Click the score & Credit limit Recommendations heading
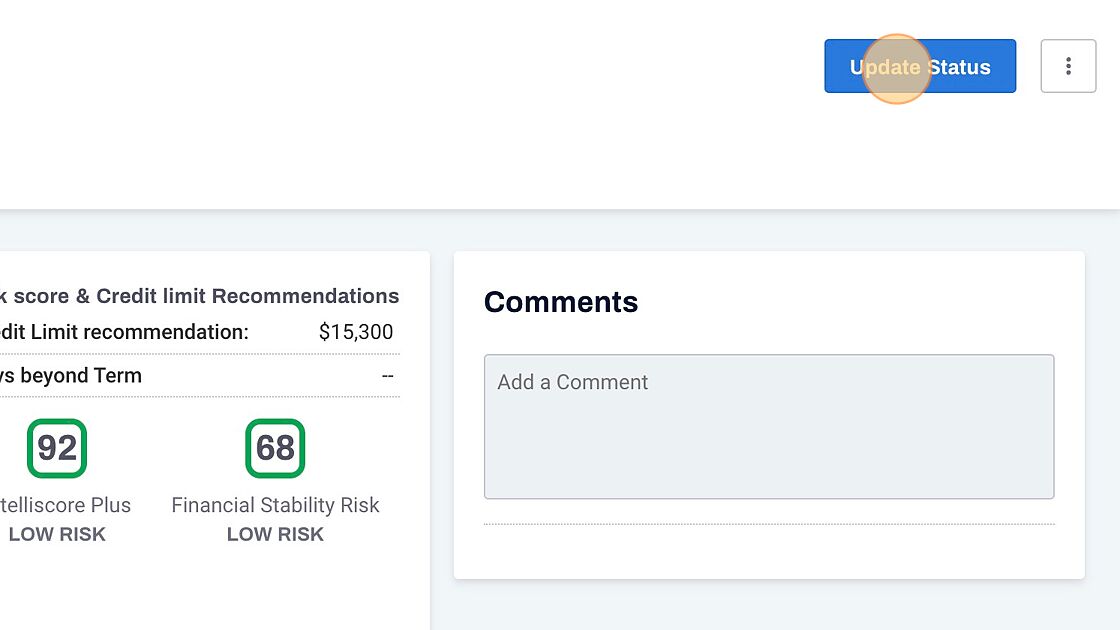The height and width of the screenshot is (630, 1120). [x=200, y=296]
